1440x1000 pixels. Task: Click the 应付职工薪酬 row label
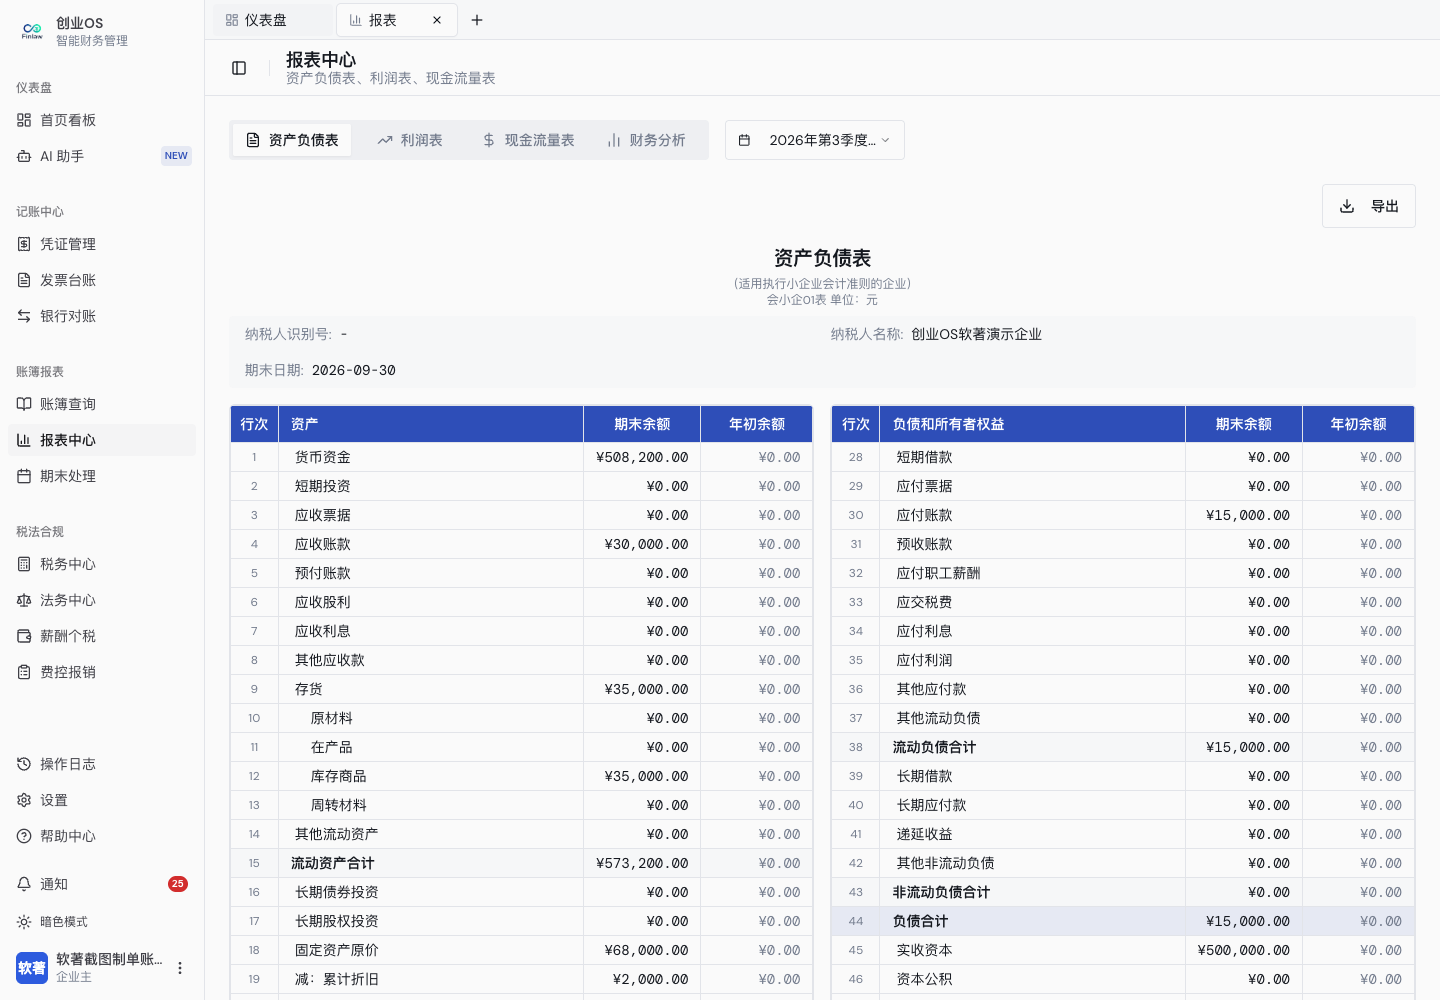[x=939, y=573]
